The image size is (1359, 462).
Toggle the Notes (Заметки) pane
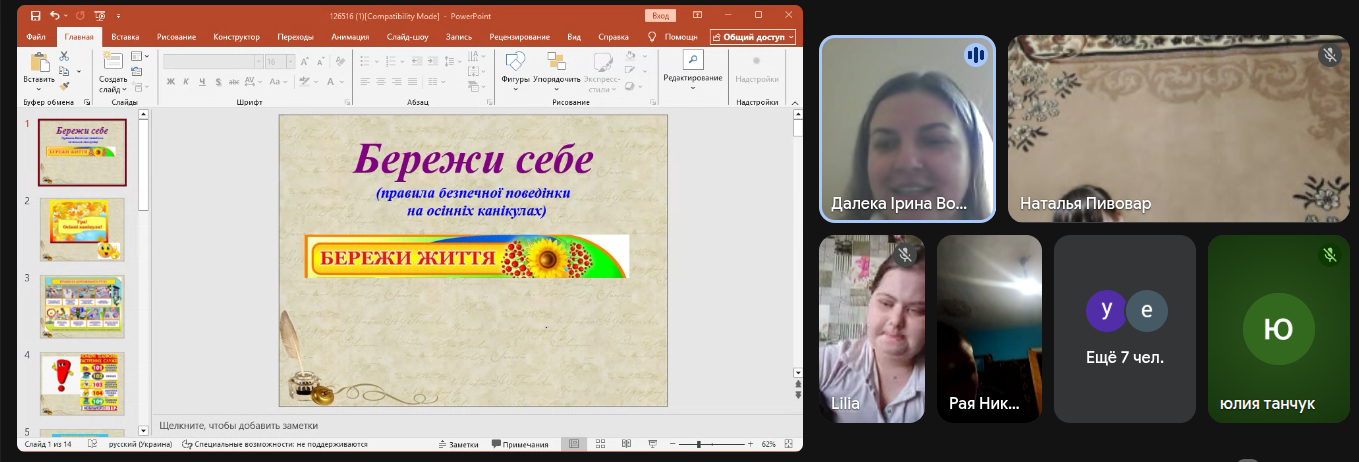457,444
